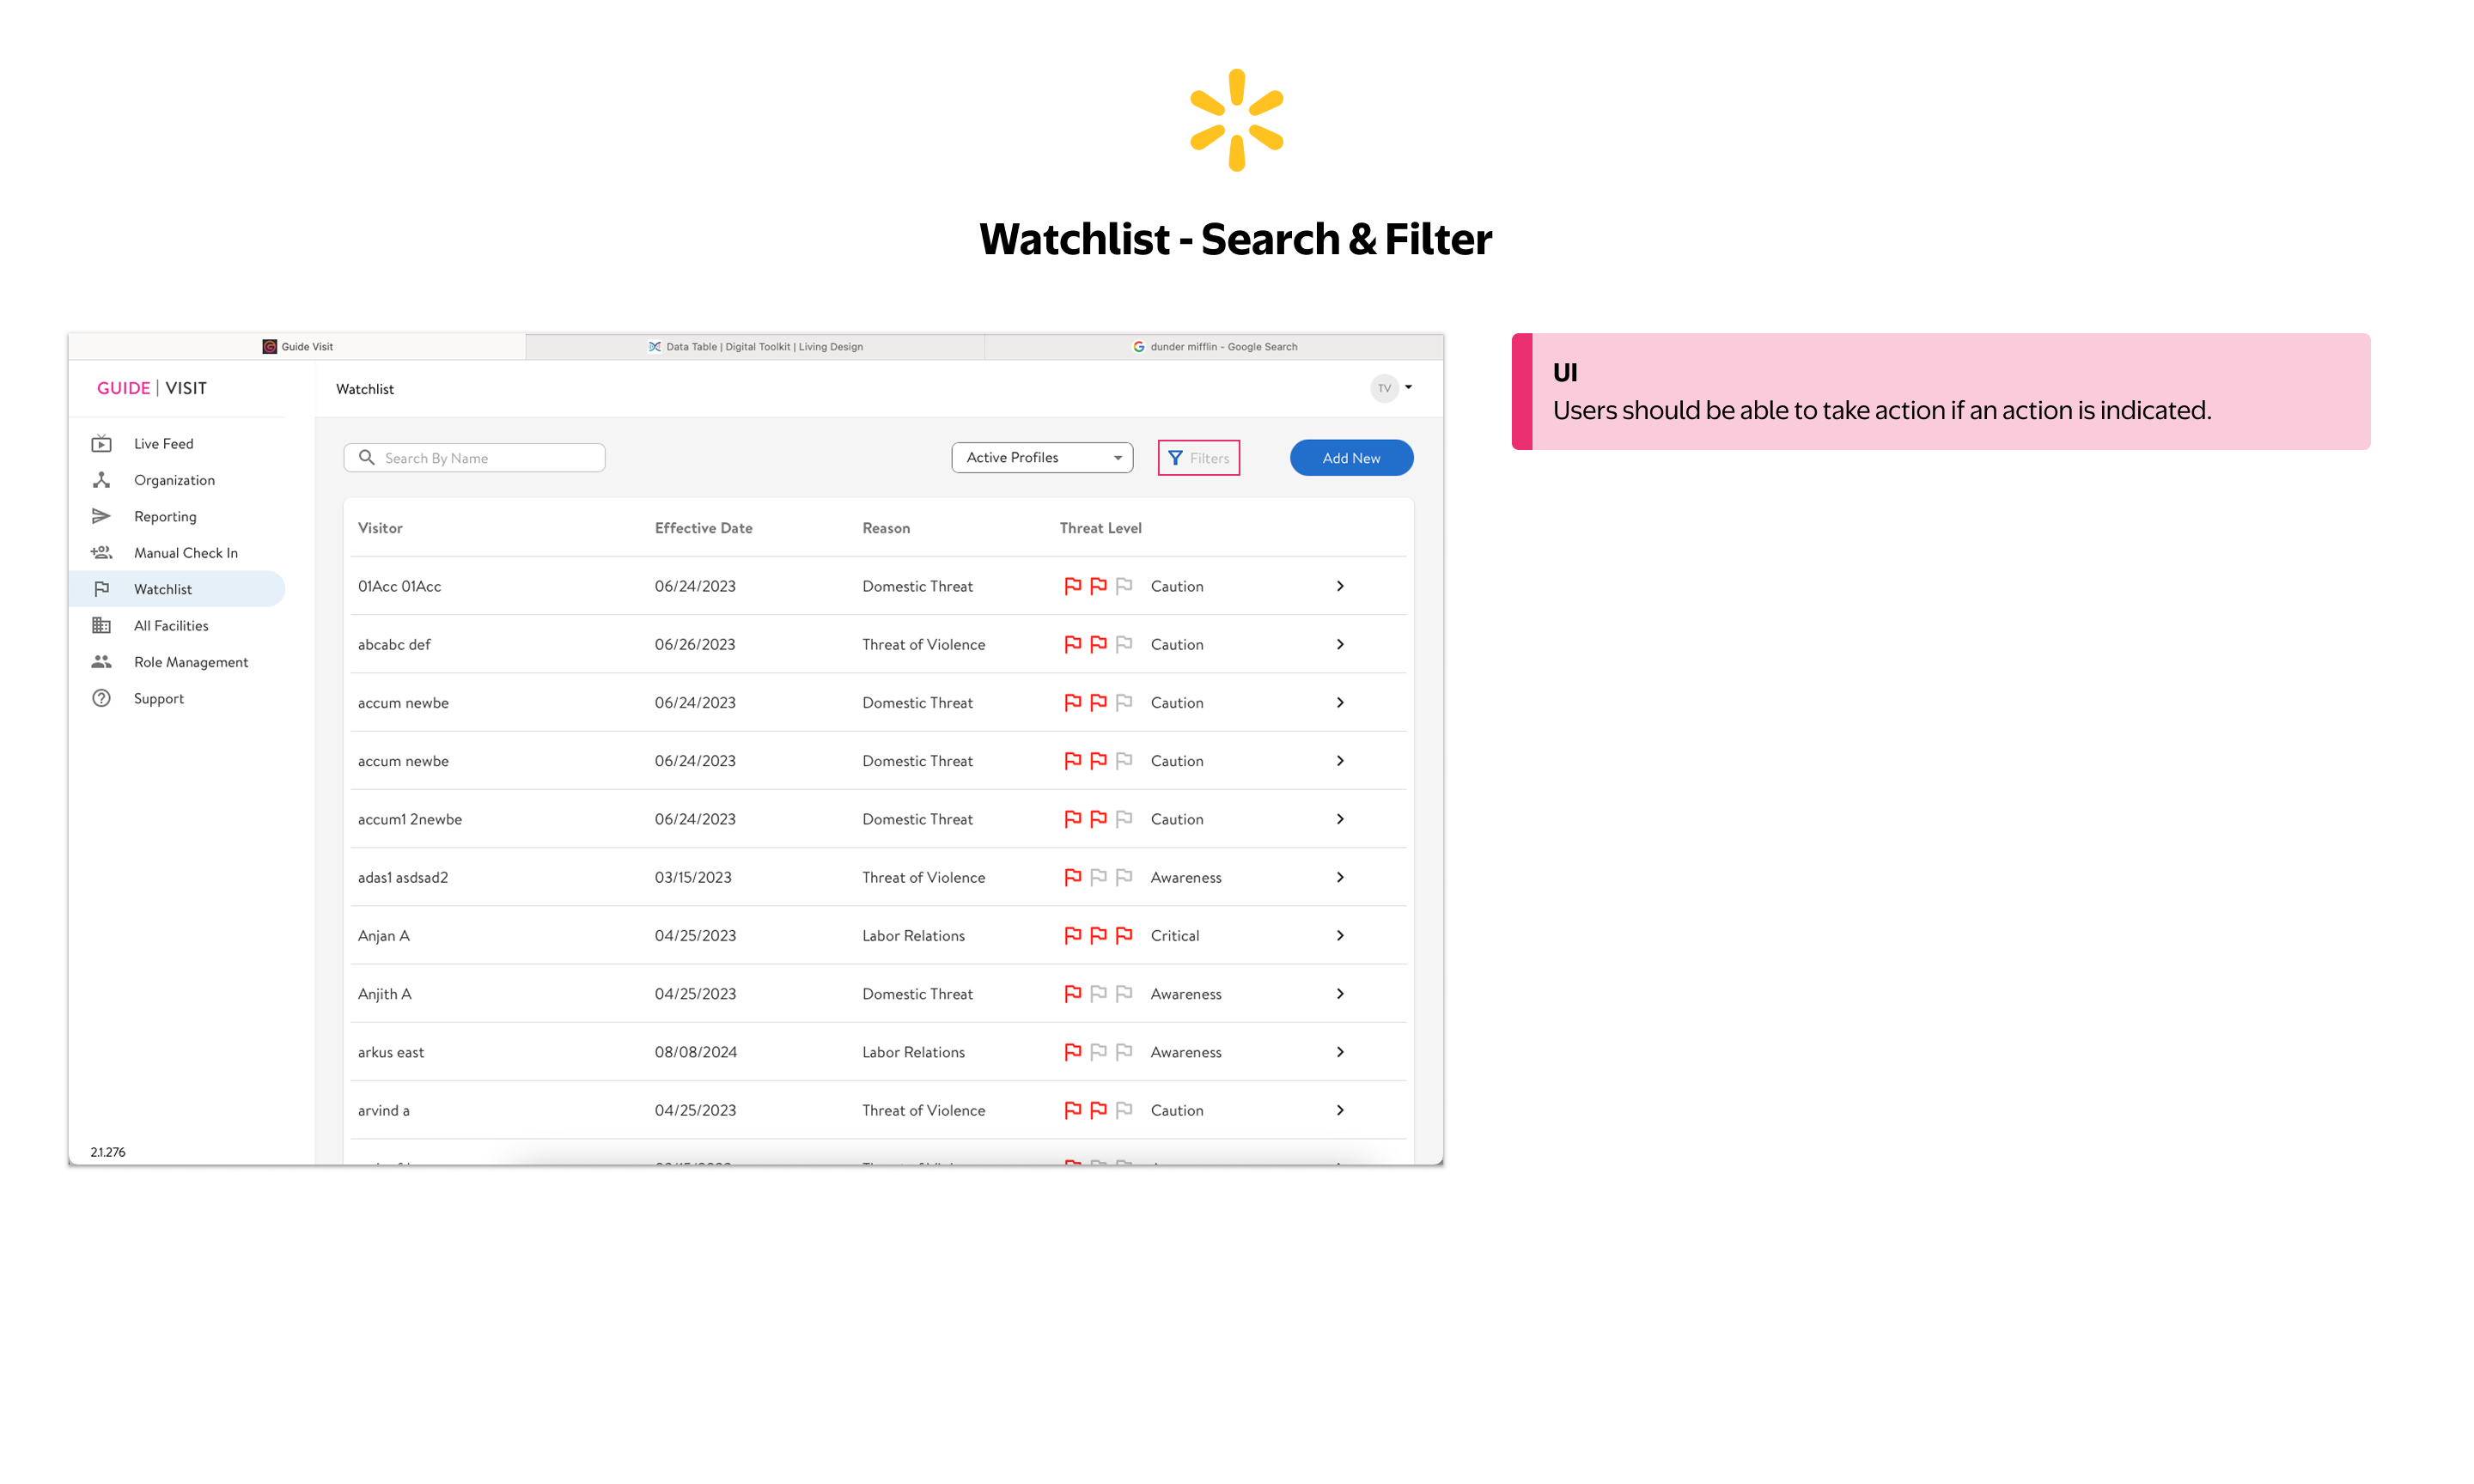Open the Active Profiles dropdown
The width and height of the screenshot is (2474, 1484).
point(1042,457)
